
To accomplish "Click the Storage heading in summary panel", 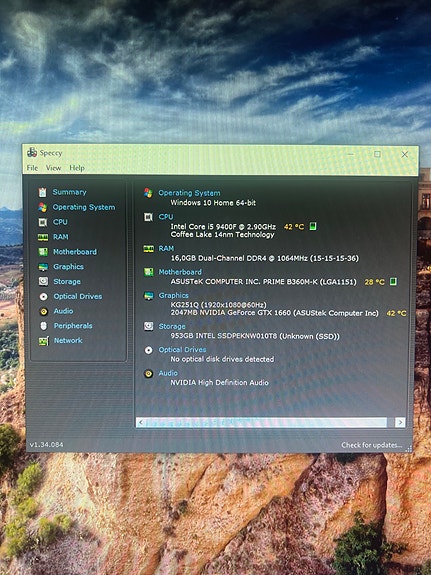I will pos(172,326).
